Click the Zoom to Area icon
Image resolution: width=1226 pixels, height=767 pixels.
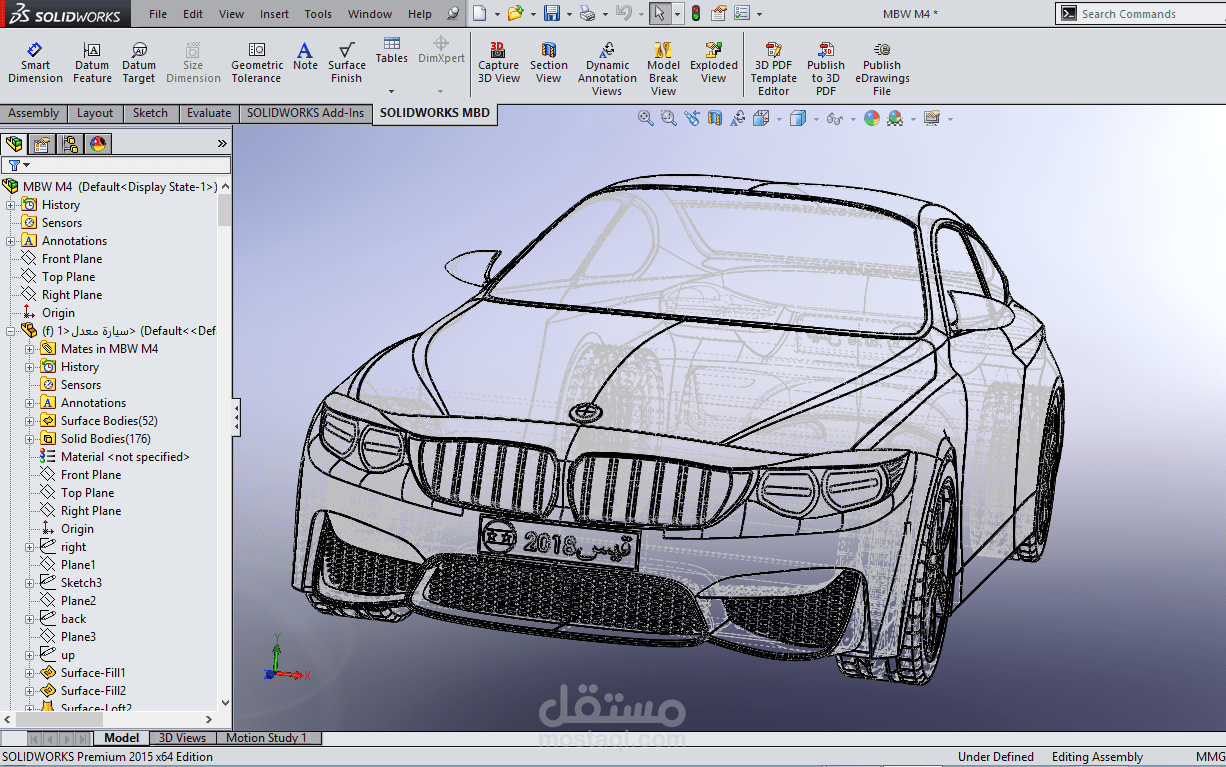(668, 118)
